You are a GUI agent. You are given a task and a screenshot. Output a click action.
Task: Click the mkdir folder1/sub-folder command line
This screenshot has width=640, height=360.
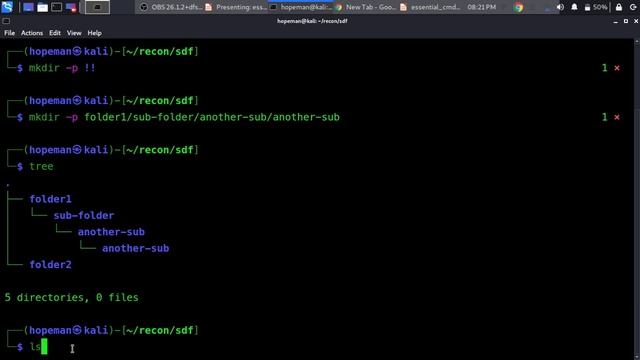(x=184, y=117)
